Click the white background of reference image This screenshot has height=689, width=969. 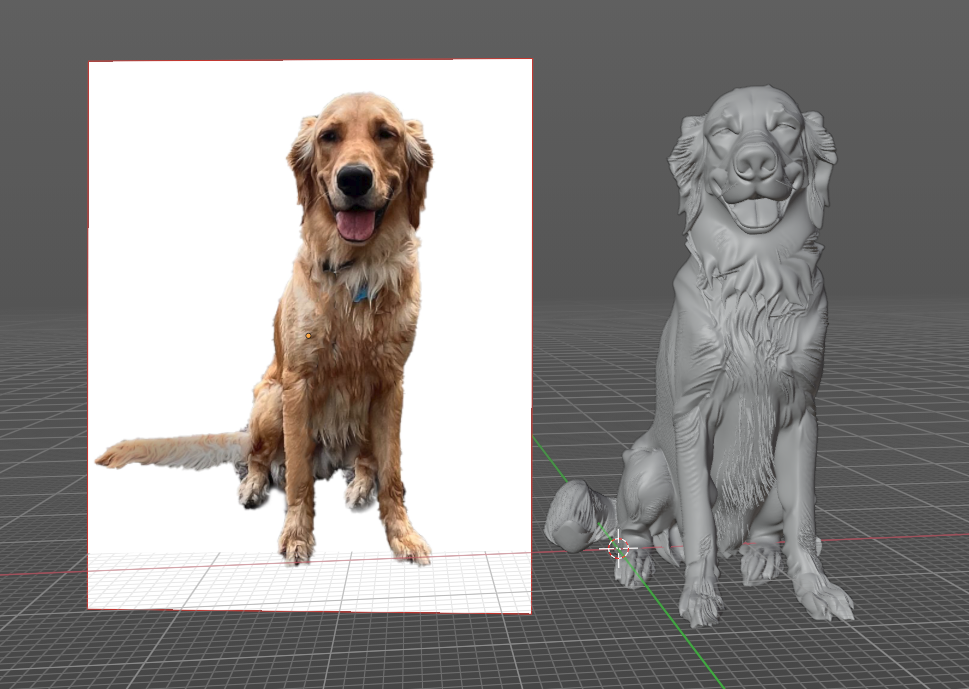pos(185,247)
